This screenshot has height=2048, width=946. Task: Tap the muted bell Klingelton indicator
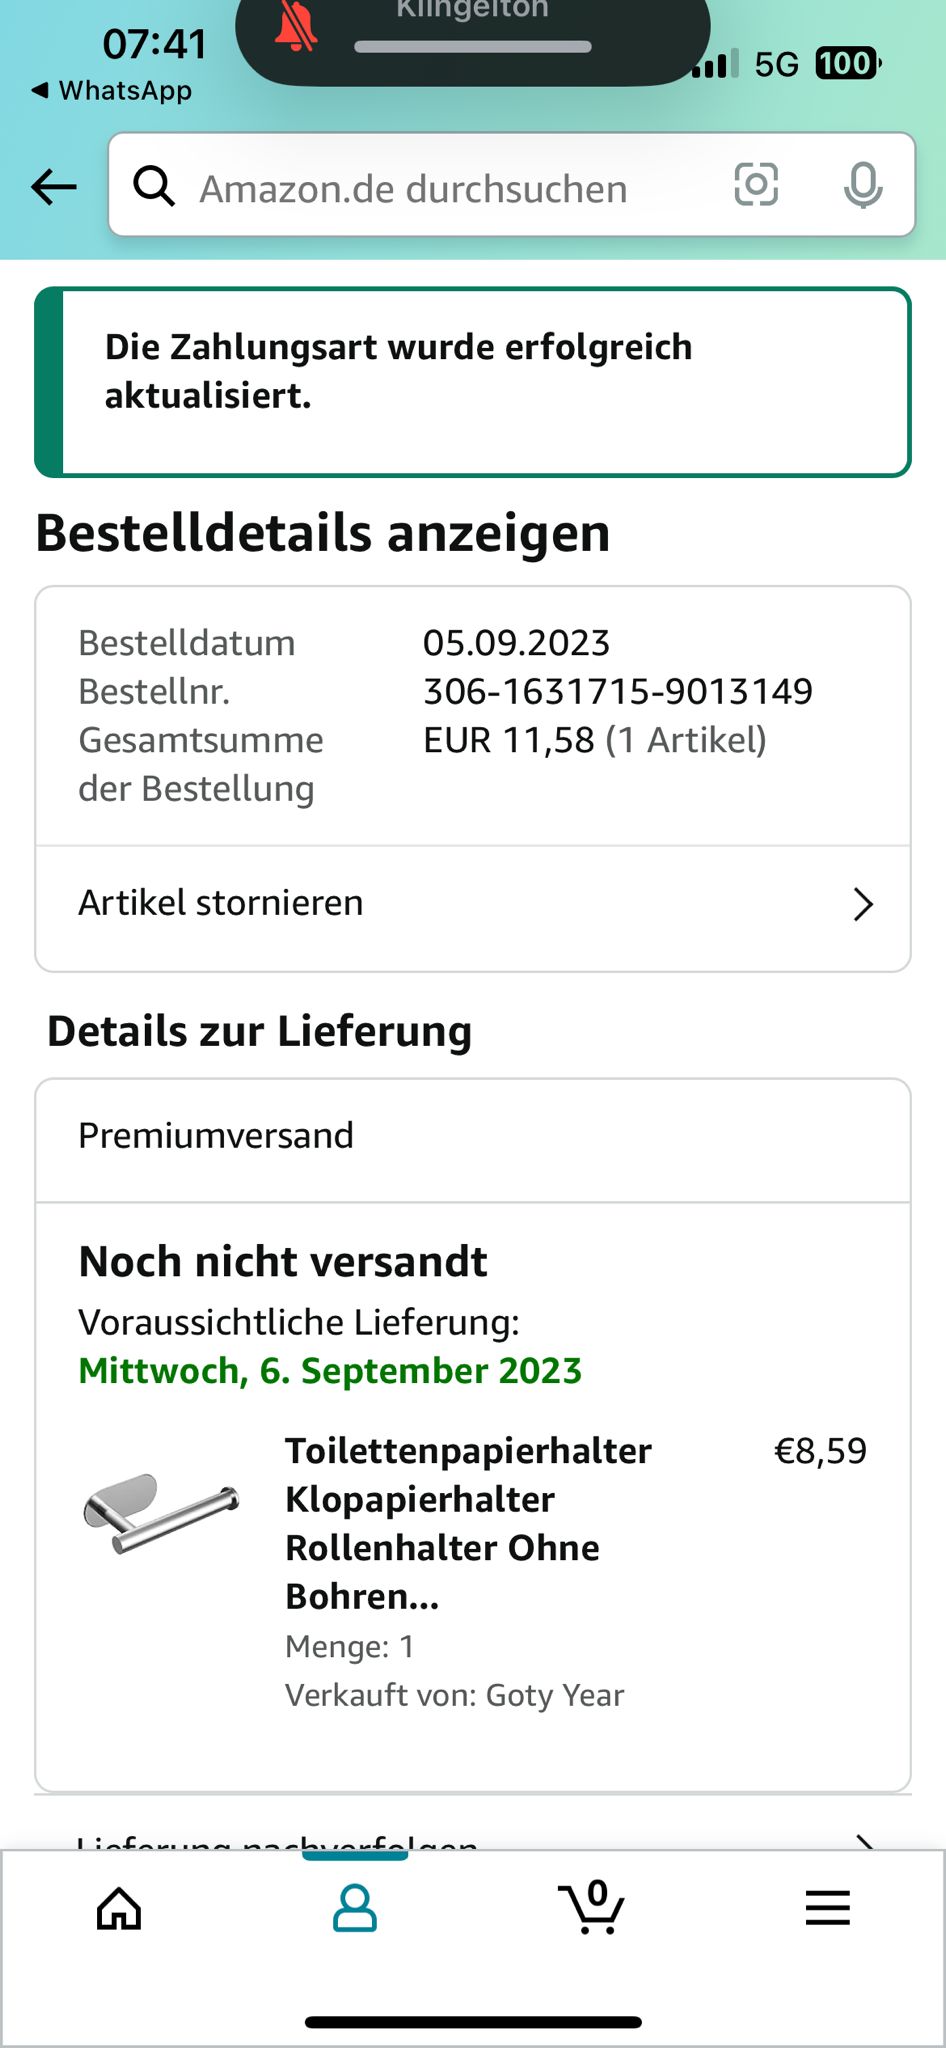click(x=296, y=28)
